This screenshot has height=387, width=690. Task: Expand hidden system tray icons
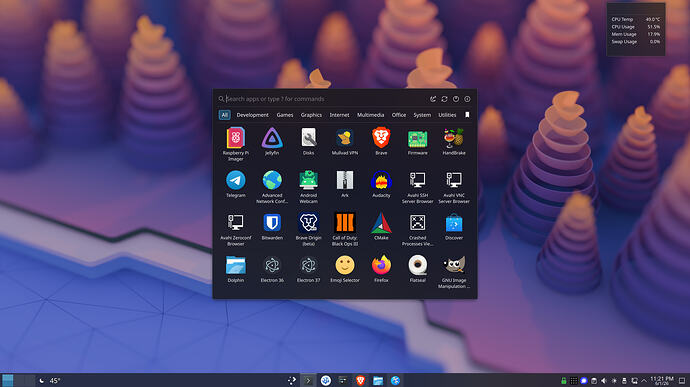pyautogui.click(x=644, y=381)
